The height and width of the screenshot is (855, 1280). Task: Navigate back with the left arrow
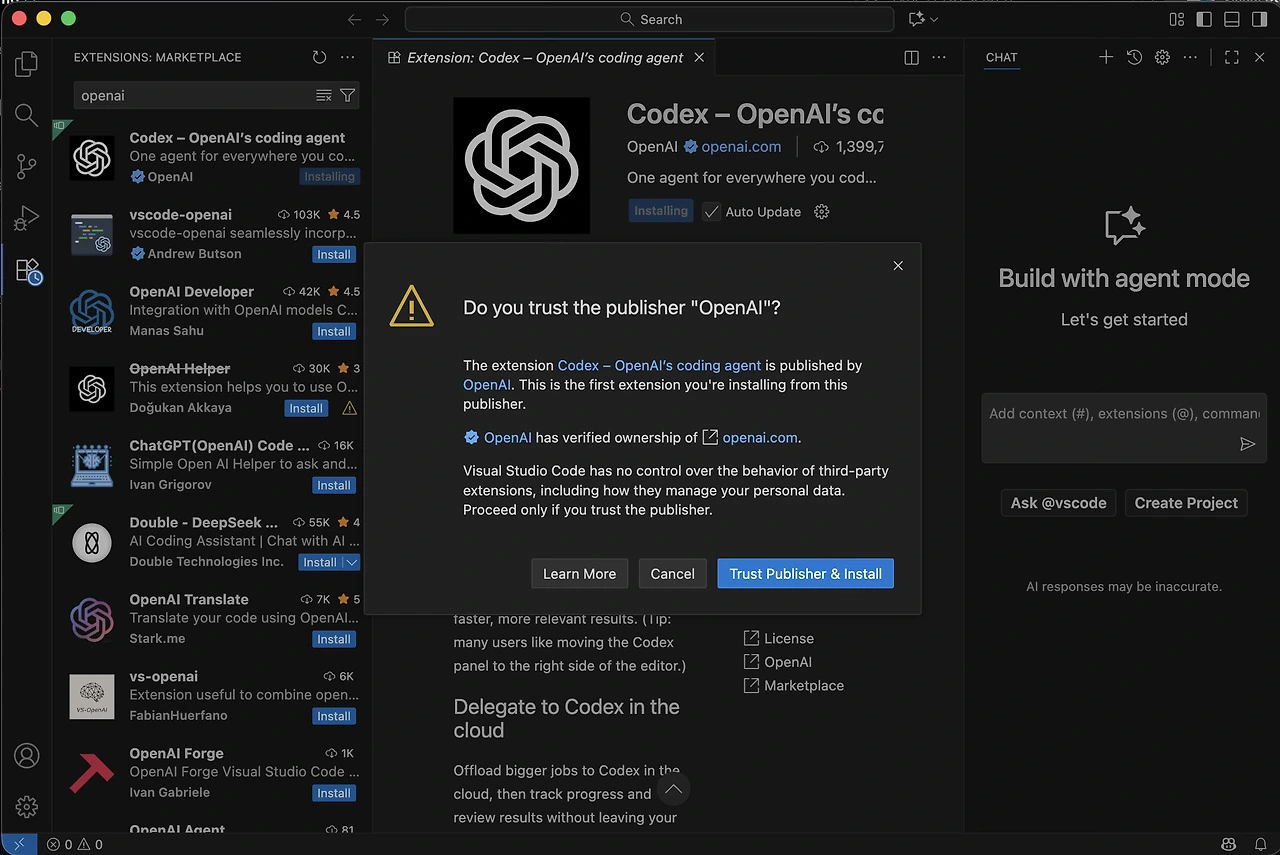pos(354,19)
